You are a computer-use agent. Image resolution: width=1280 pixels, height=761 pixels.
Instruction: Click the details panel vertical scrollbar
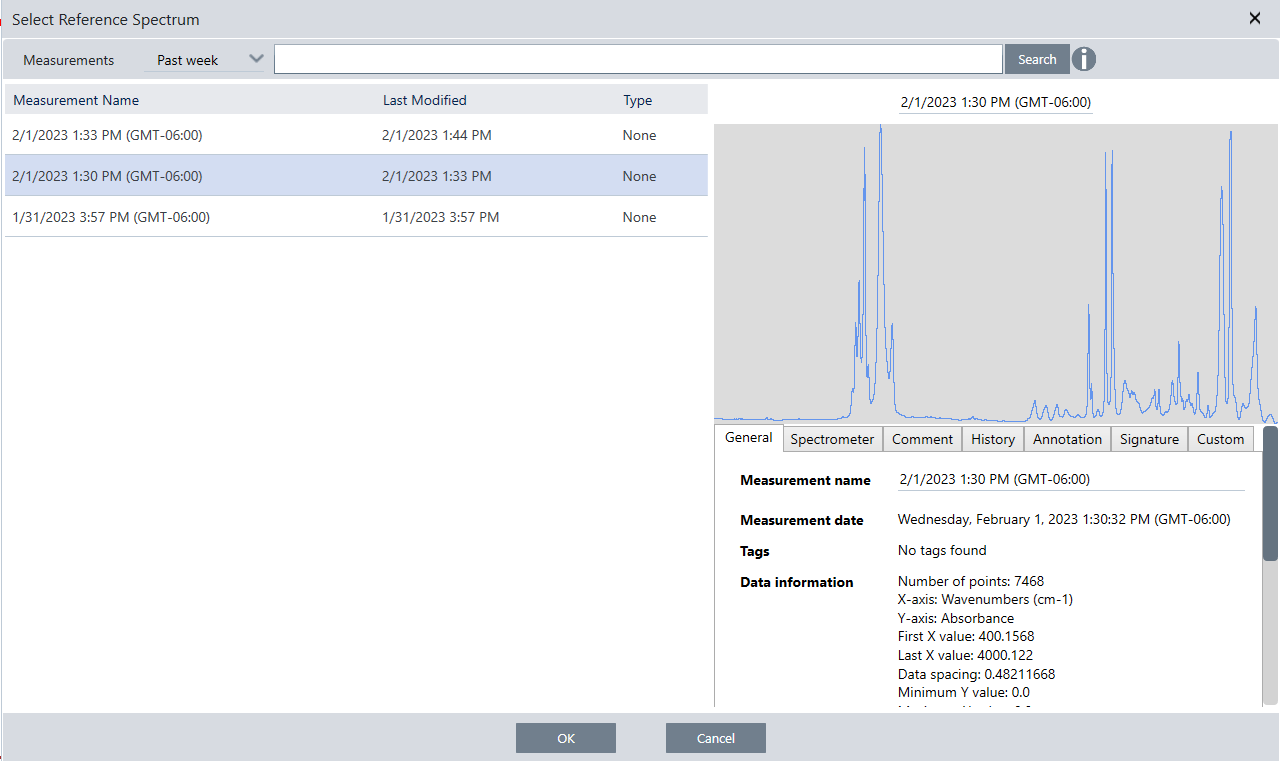pos(1270,494)
